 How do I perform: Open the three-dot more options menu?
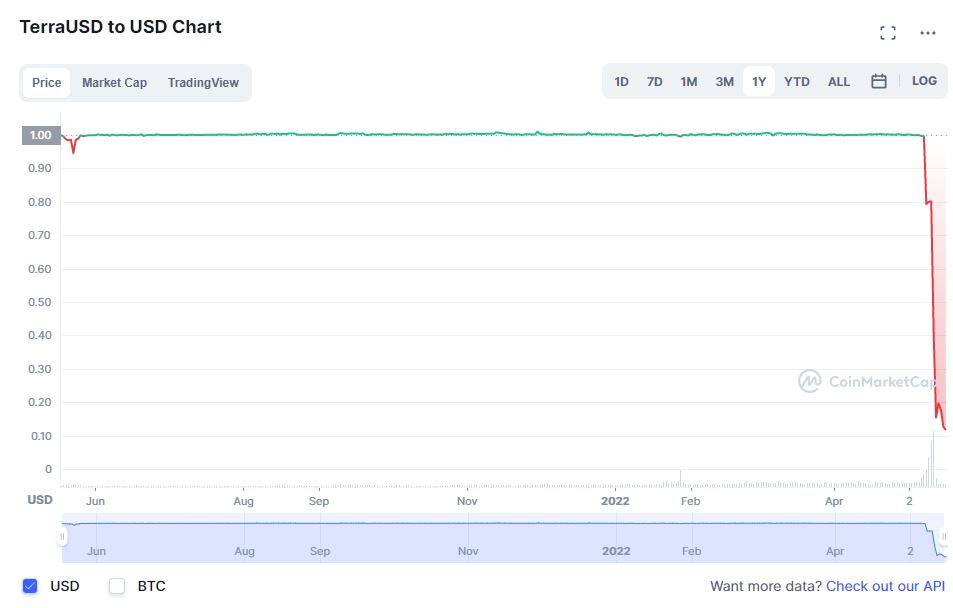point(927,33)
